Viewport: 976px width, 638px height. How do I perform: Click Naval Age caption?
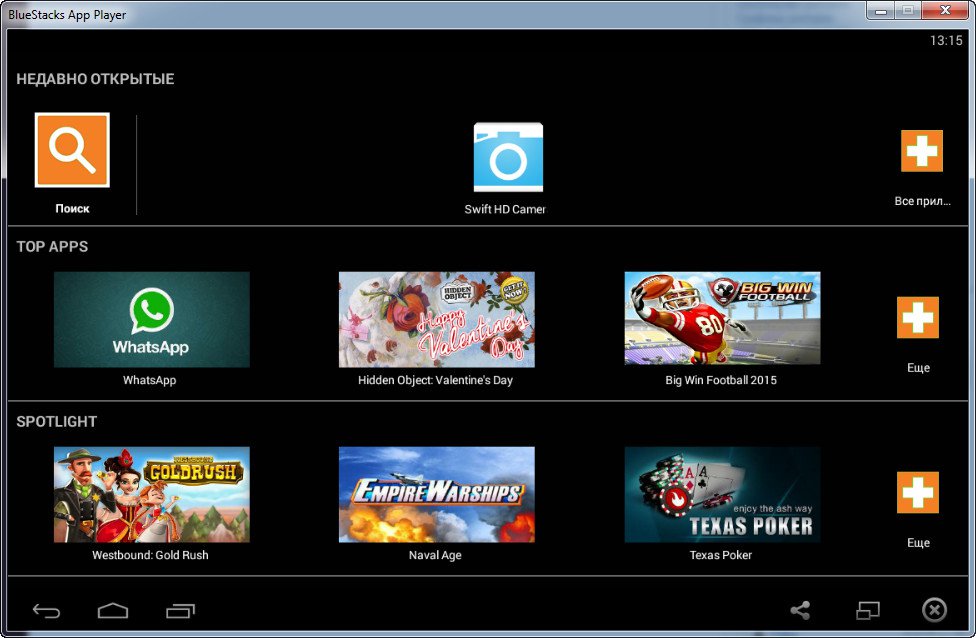[x=435, y=555]
